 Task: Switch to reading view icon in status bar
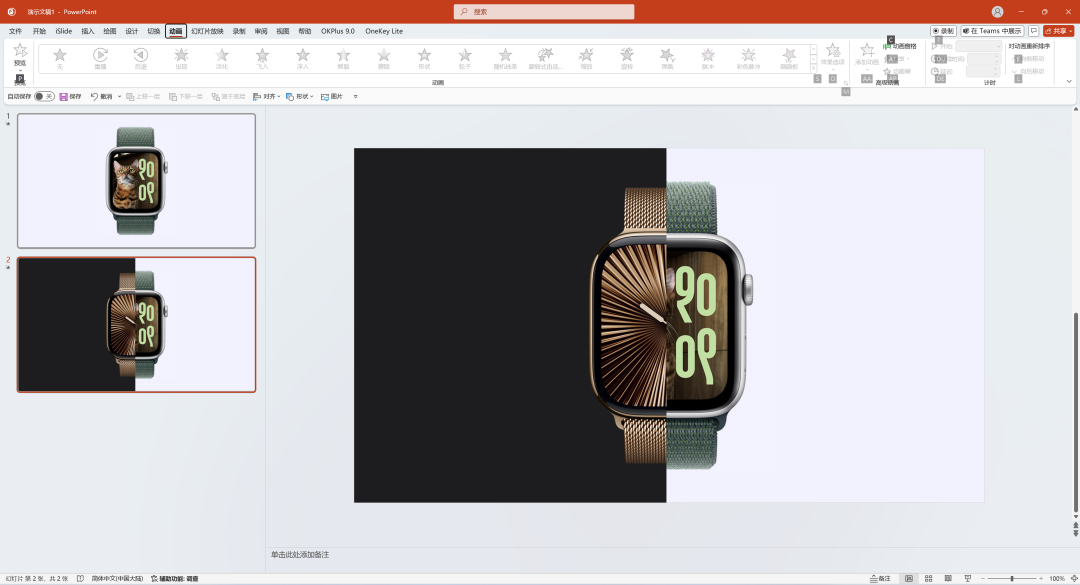(x=948, y=579)
